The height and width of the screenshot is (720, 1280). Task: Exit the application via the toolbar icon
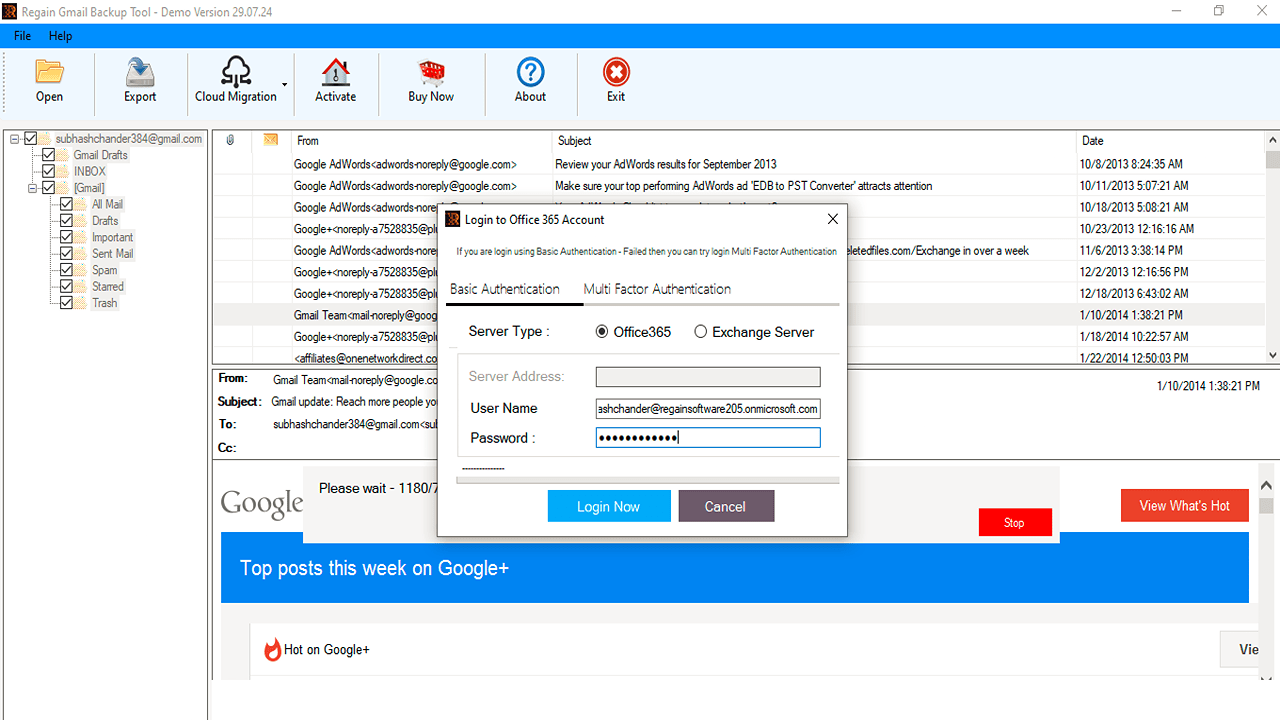(x=615, y=80)
